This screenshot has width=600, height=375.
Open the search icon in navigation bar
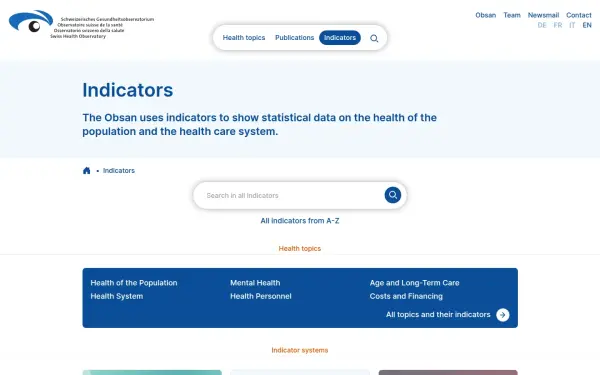click(374, 38)
